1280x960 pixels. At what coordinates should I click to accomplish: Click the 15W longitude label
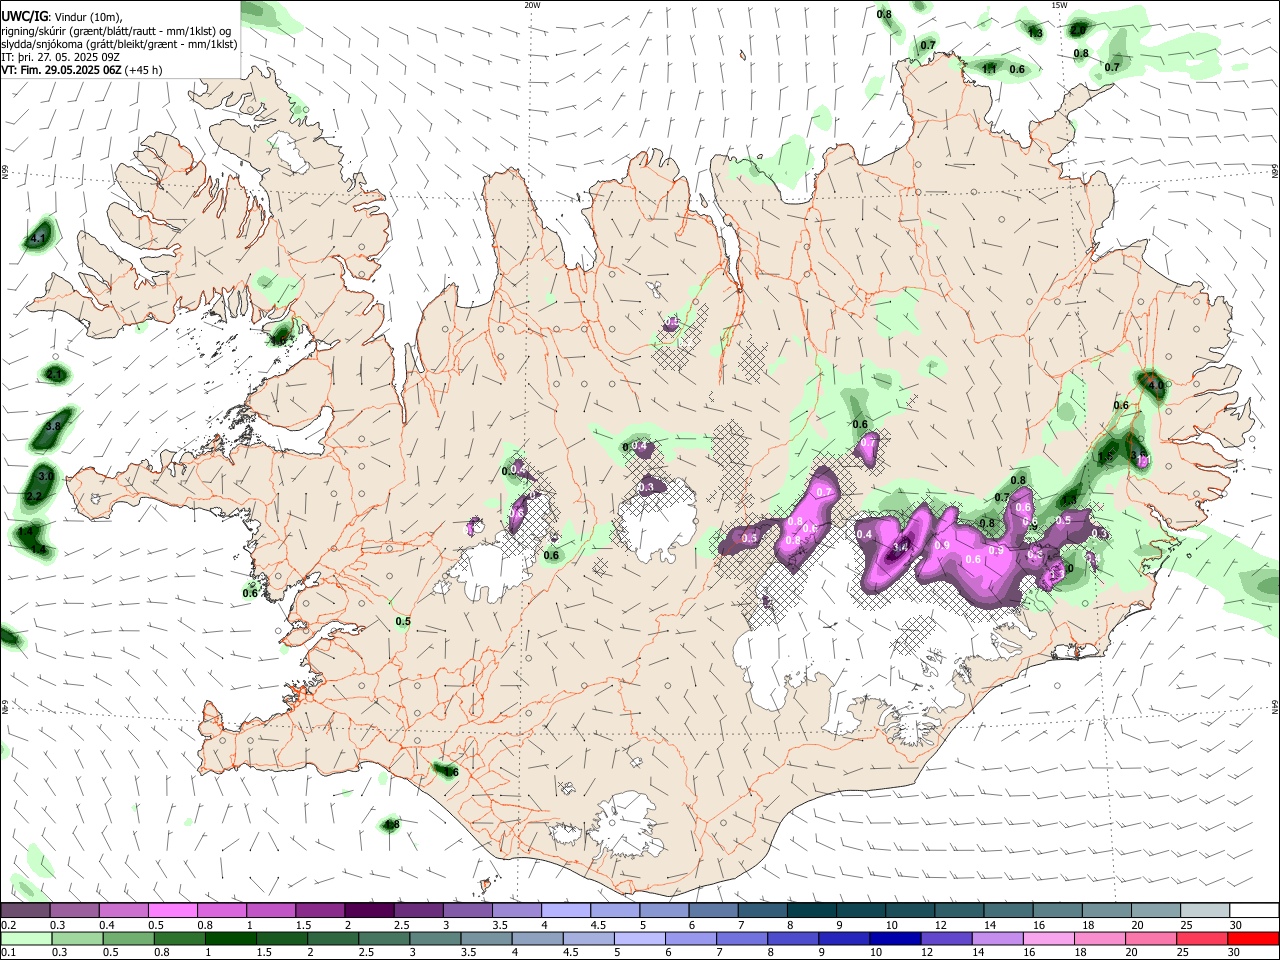pyautogui.click(x=1059, y=5)
